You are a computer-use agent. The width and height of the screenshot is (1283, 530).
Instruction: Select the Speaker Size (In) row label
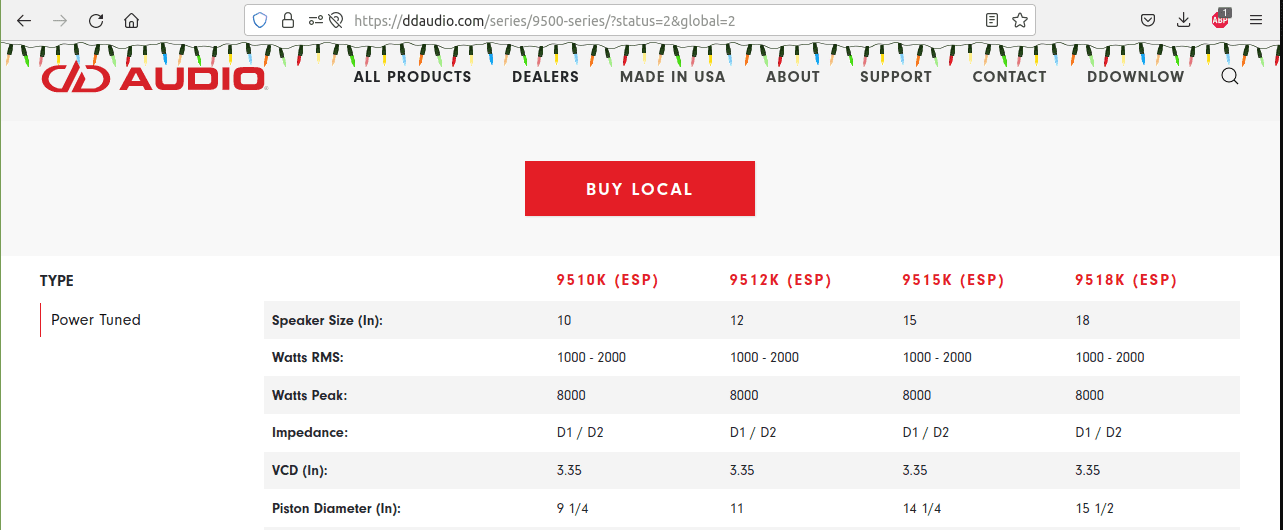328,321
